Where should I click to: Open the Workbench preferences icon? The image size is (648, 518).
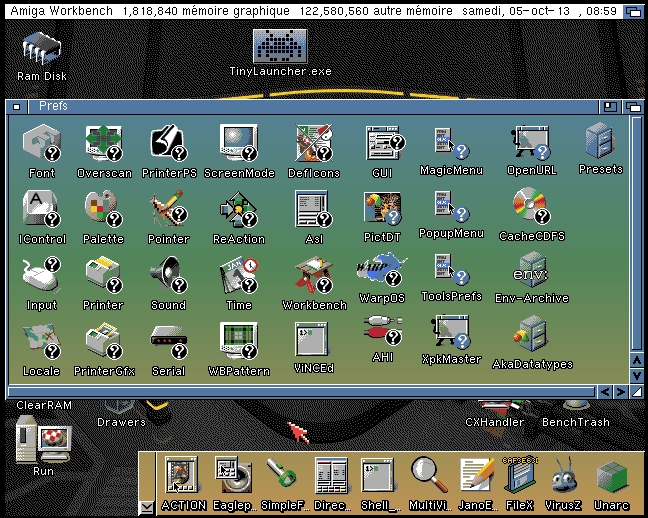tap(314, 275)
